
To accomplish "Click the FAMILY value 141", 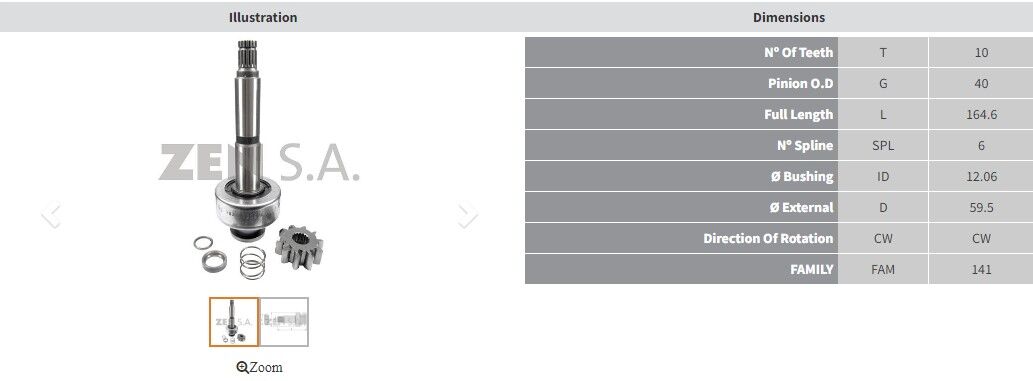I will 981,269.
